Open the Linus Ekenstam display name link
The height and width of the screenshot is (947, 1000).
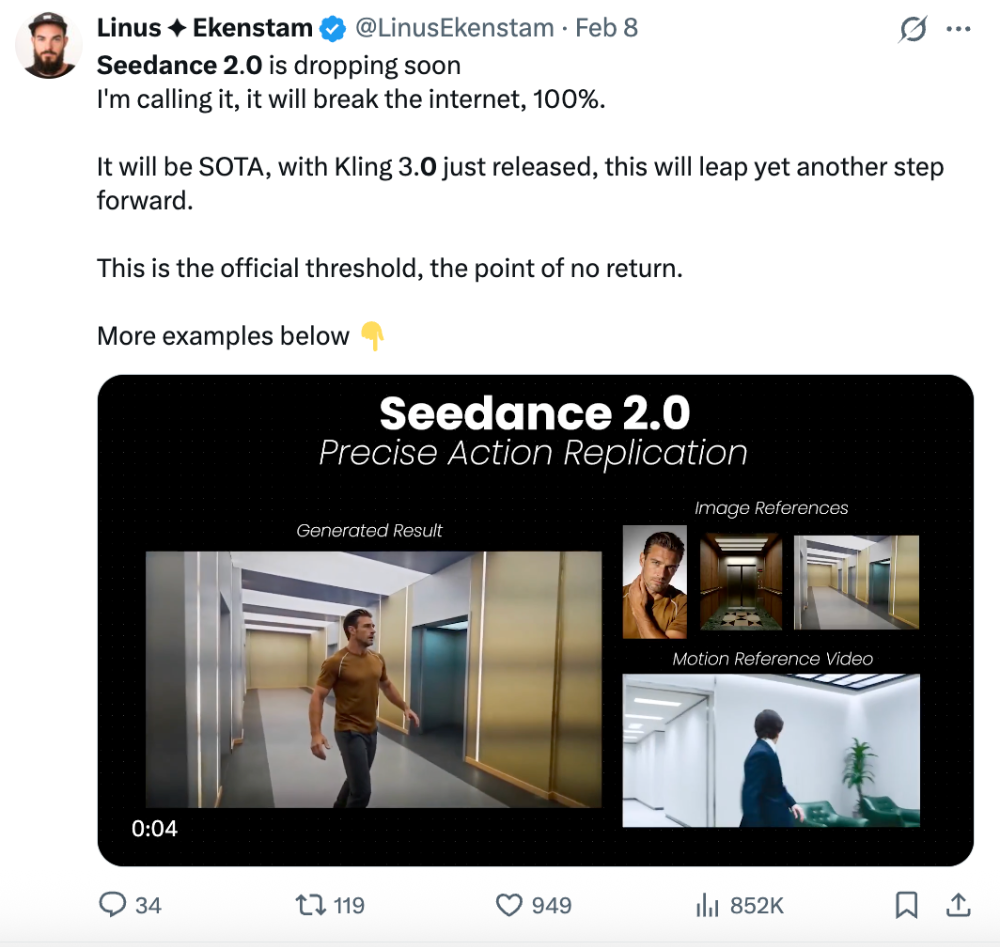click(204, 28)
